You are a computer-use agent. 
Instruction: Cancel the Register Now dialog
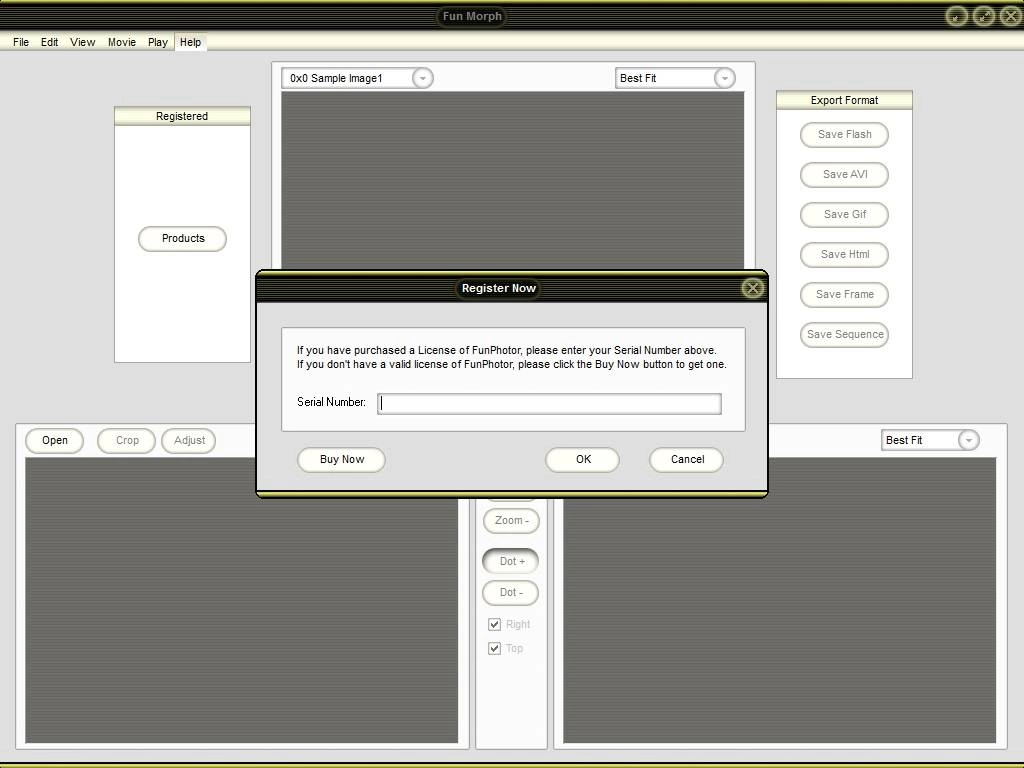point(687,459)
